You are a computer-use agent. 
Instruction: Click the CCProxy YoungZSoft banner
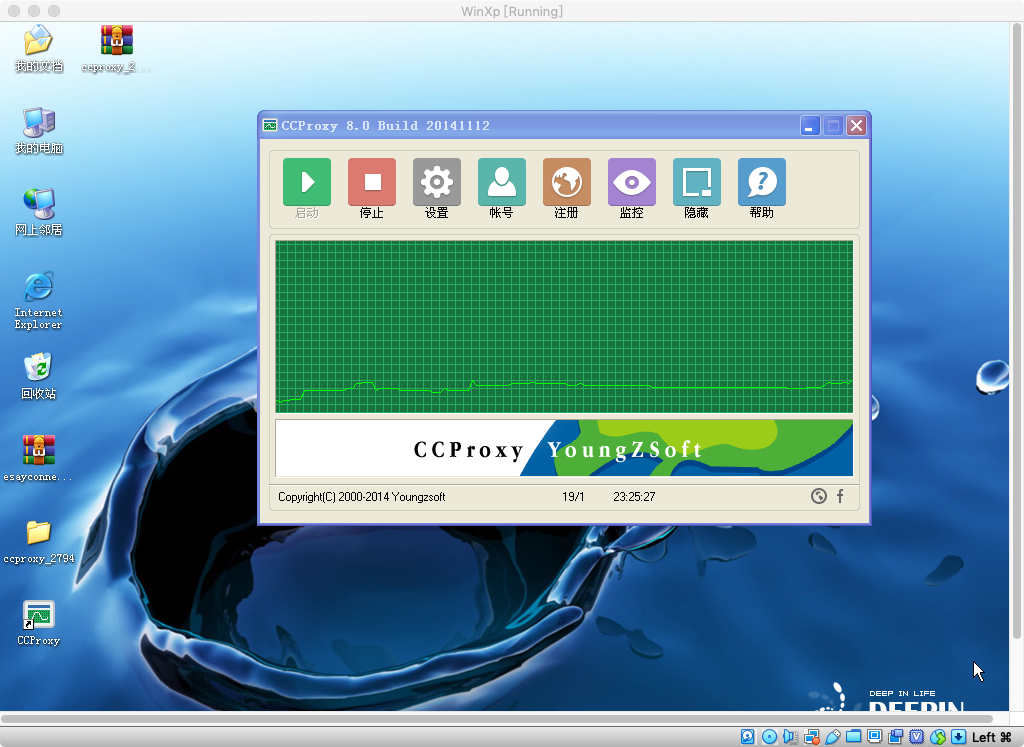coord(563,448)
